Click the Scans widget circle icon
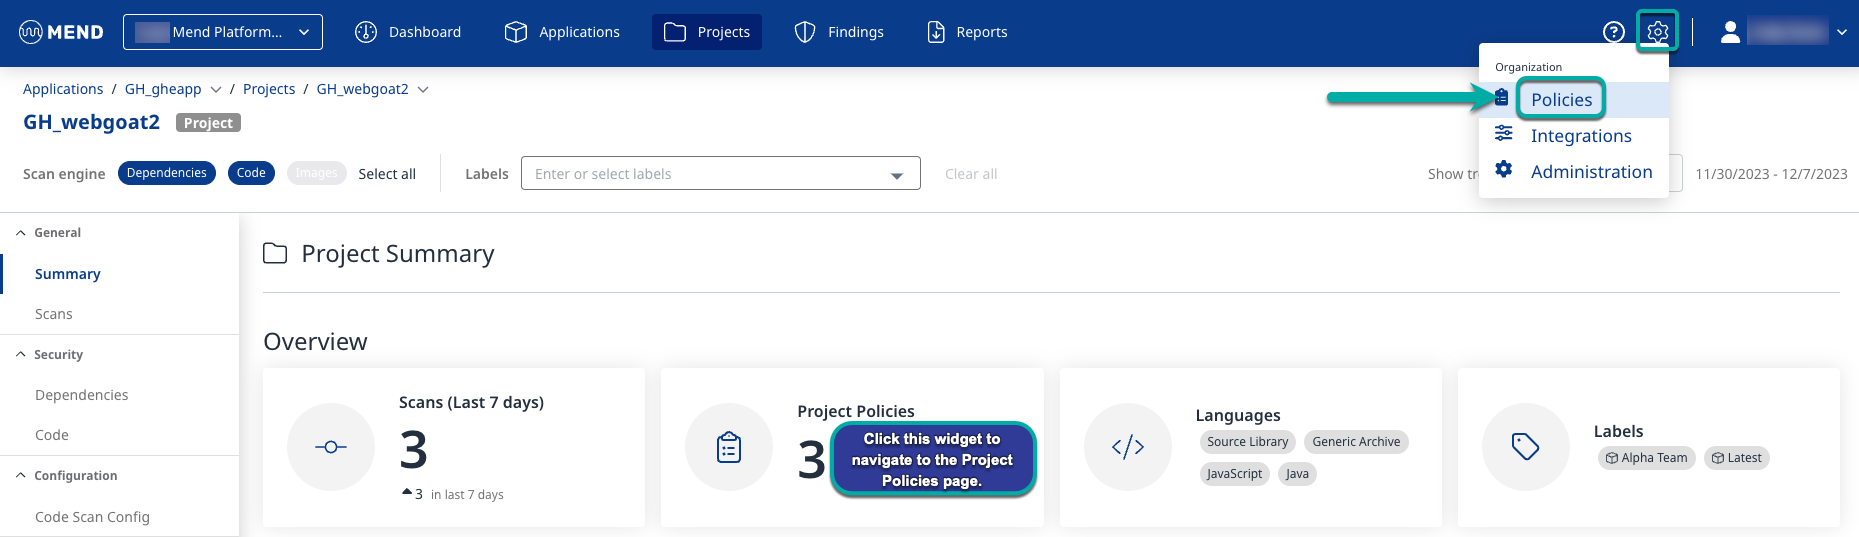 331,447
